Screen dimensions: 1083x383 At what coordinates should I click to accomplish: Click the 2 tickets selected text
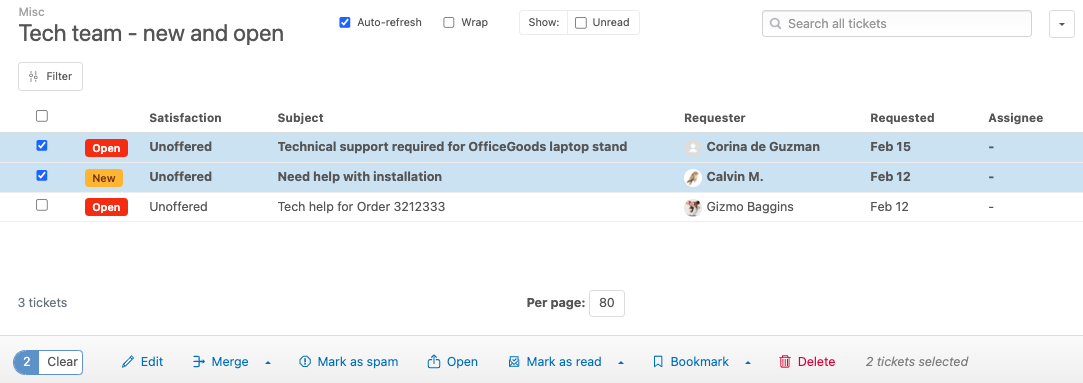917,362
